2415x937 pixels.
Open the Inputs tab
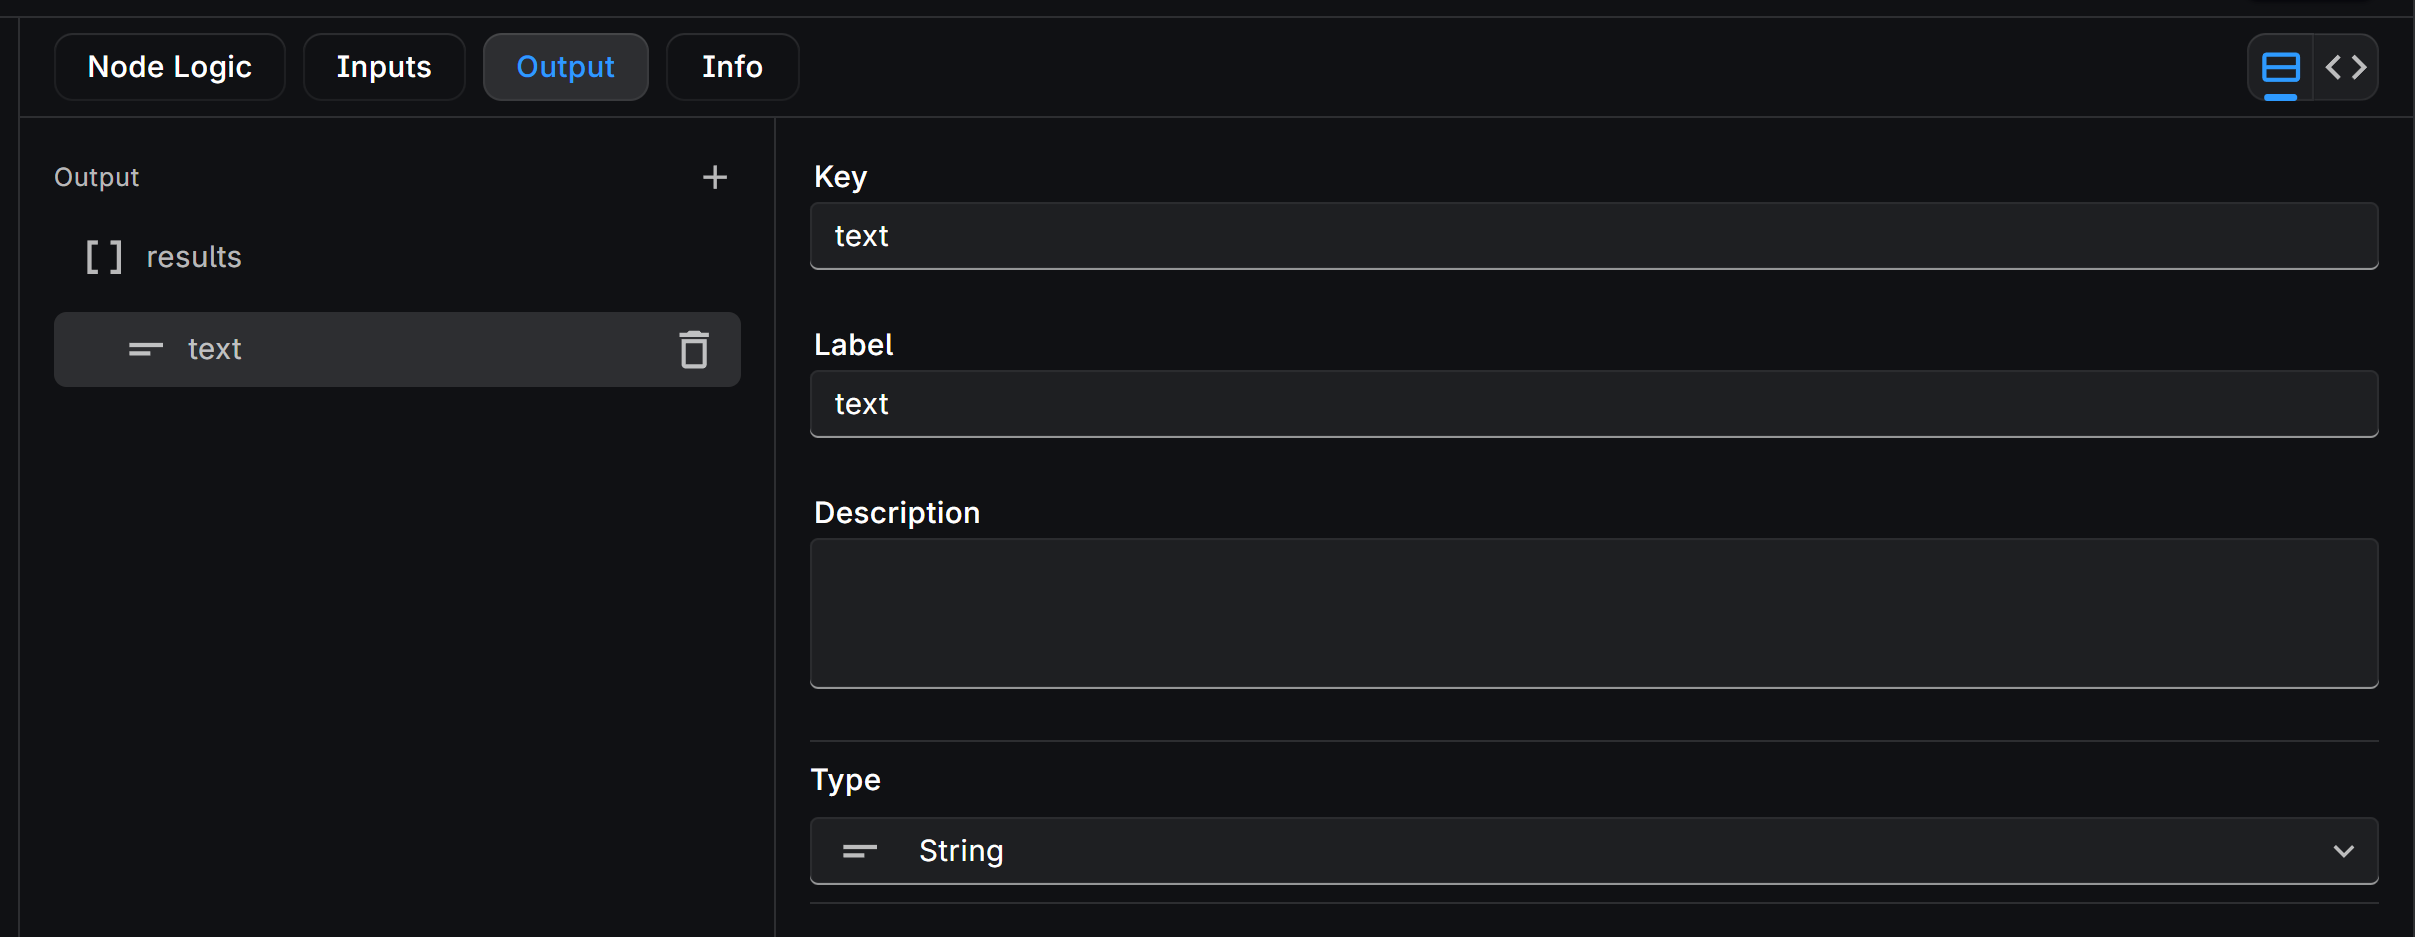pyautogui.click(x=384, y=66)
